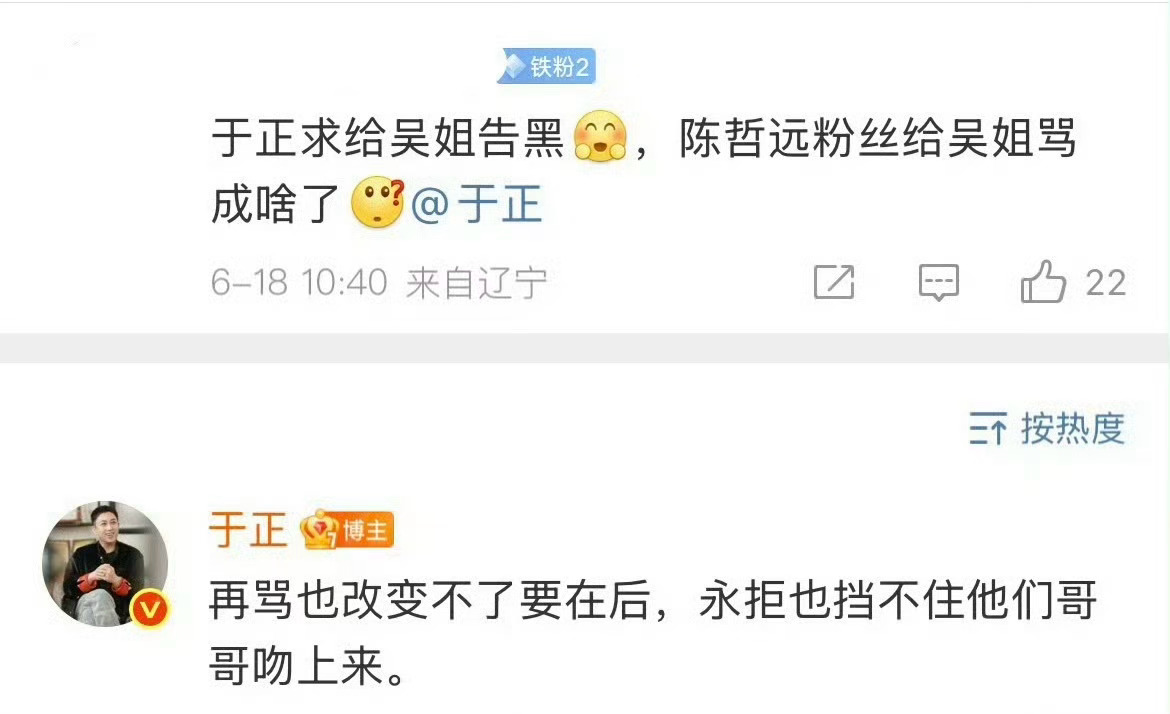The width and height of the screenshot is (1170, 714).
Task: Tap the orange V verified badge
Action: click(149, 610)
